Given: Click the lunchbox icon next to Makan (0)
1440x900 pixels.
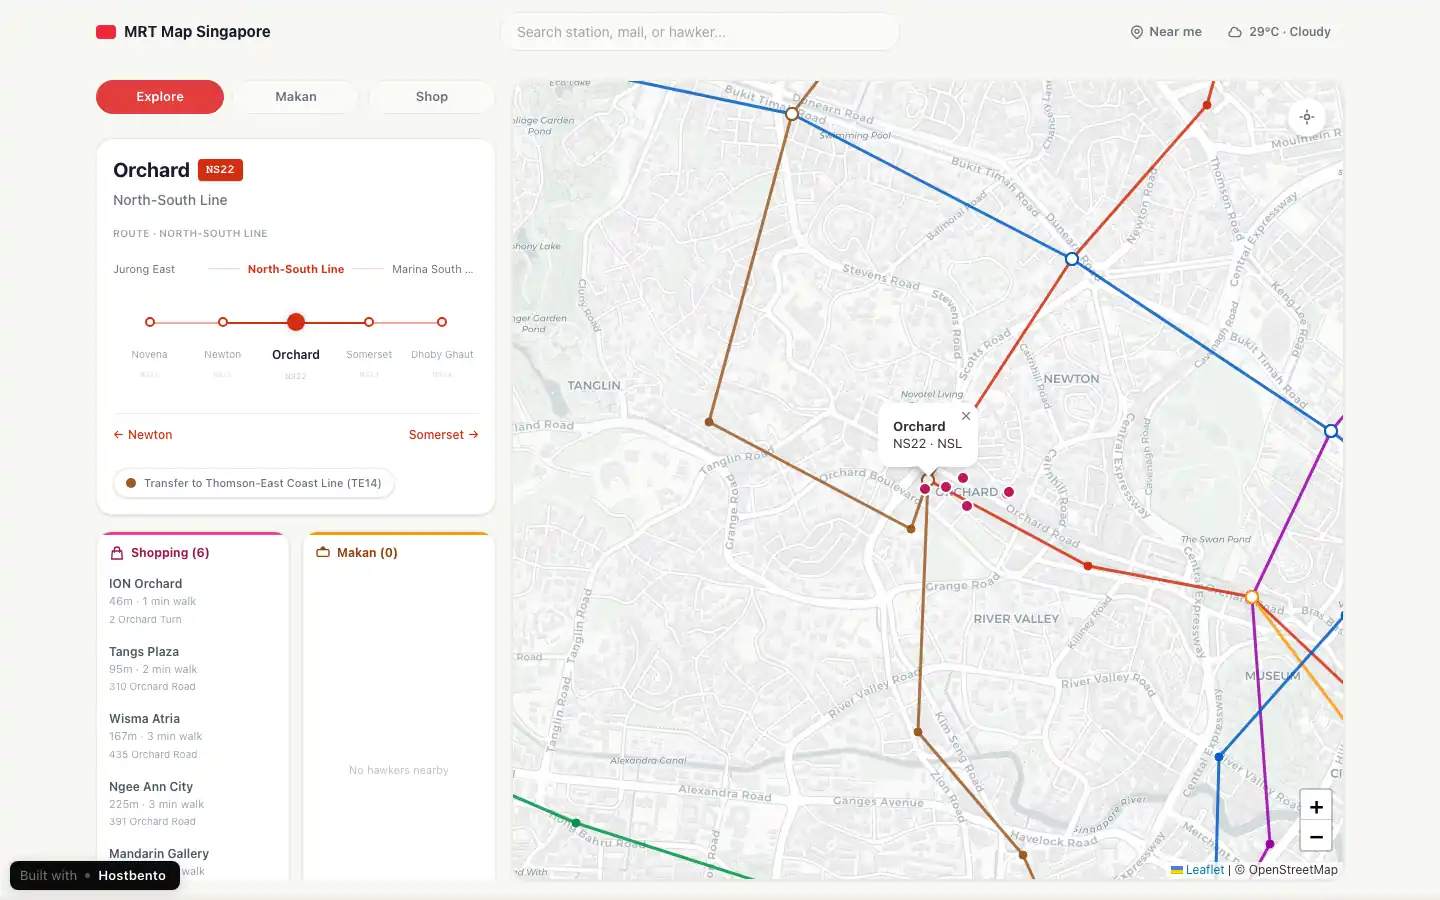Looking at the screenshot, I should pos(323,552).
